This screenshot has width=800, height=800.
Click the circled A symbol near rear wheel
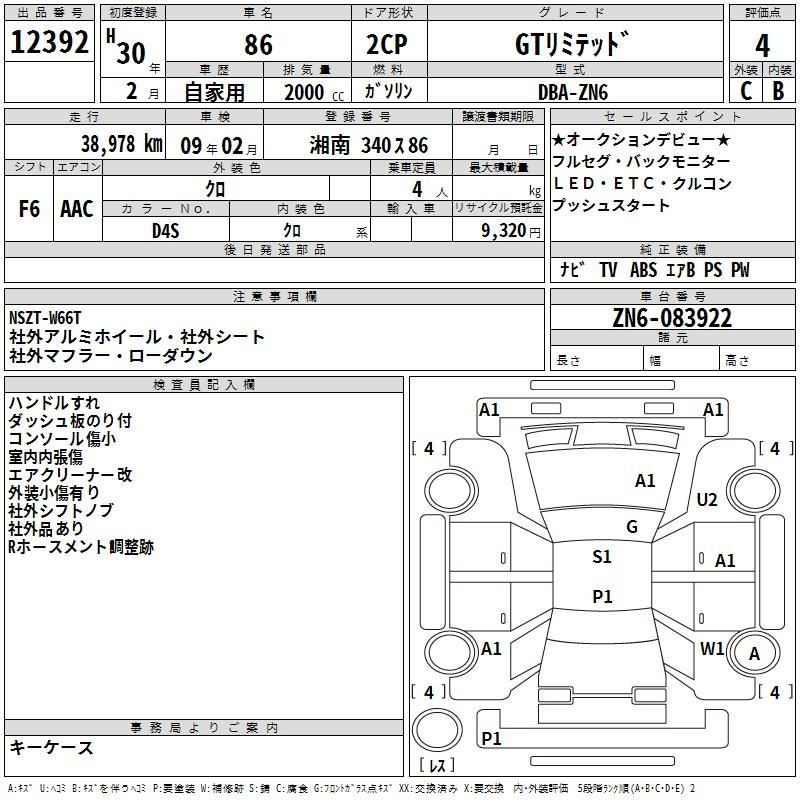click(753, 654)
